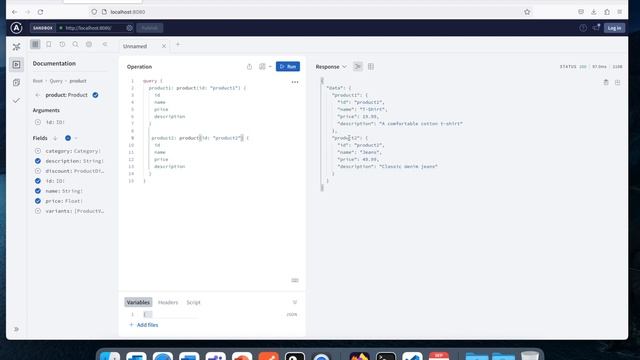Click the Apollo logo icon
640x360 pixels.
(x=16, y=28)
